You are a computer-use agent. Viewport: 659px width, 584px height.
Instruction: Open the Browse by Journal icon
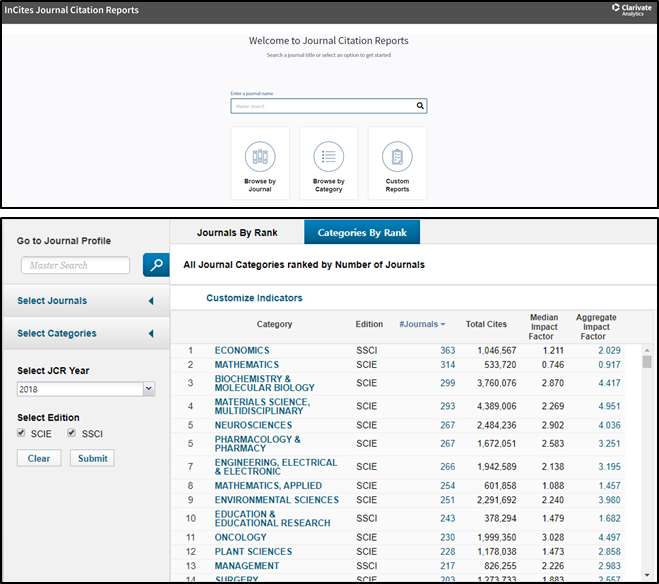click(260, 156)
